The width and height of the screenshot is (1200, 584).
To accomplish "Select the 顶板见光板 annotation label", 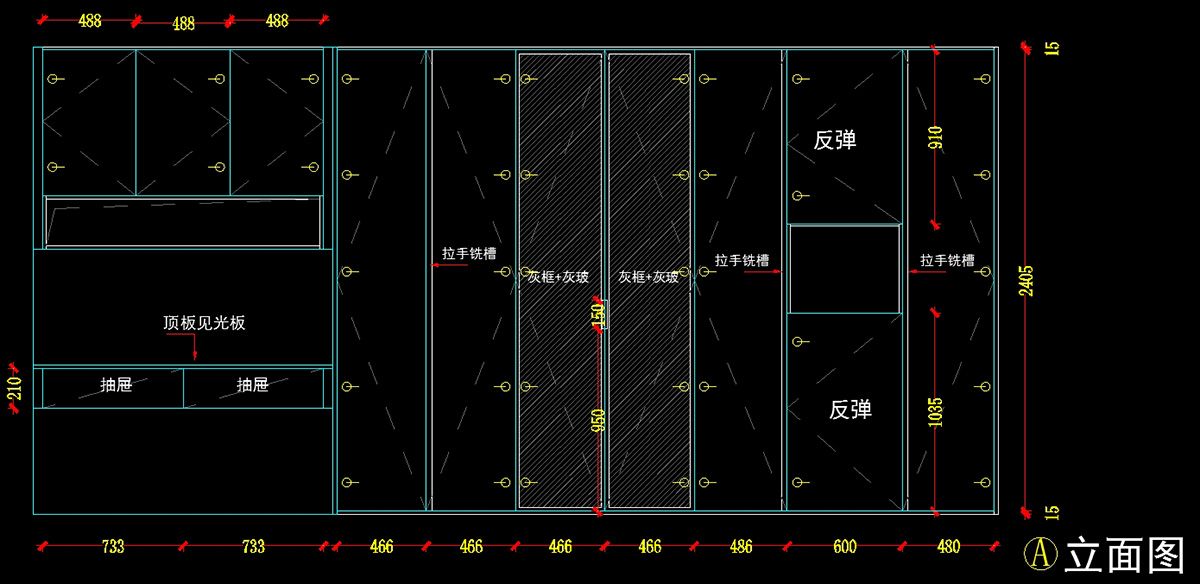I will [x=204, y=323].
